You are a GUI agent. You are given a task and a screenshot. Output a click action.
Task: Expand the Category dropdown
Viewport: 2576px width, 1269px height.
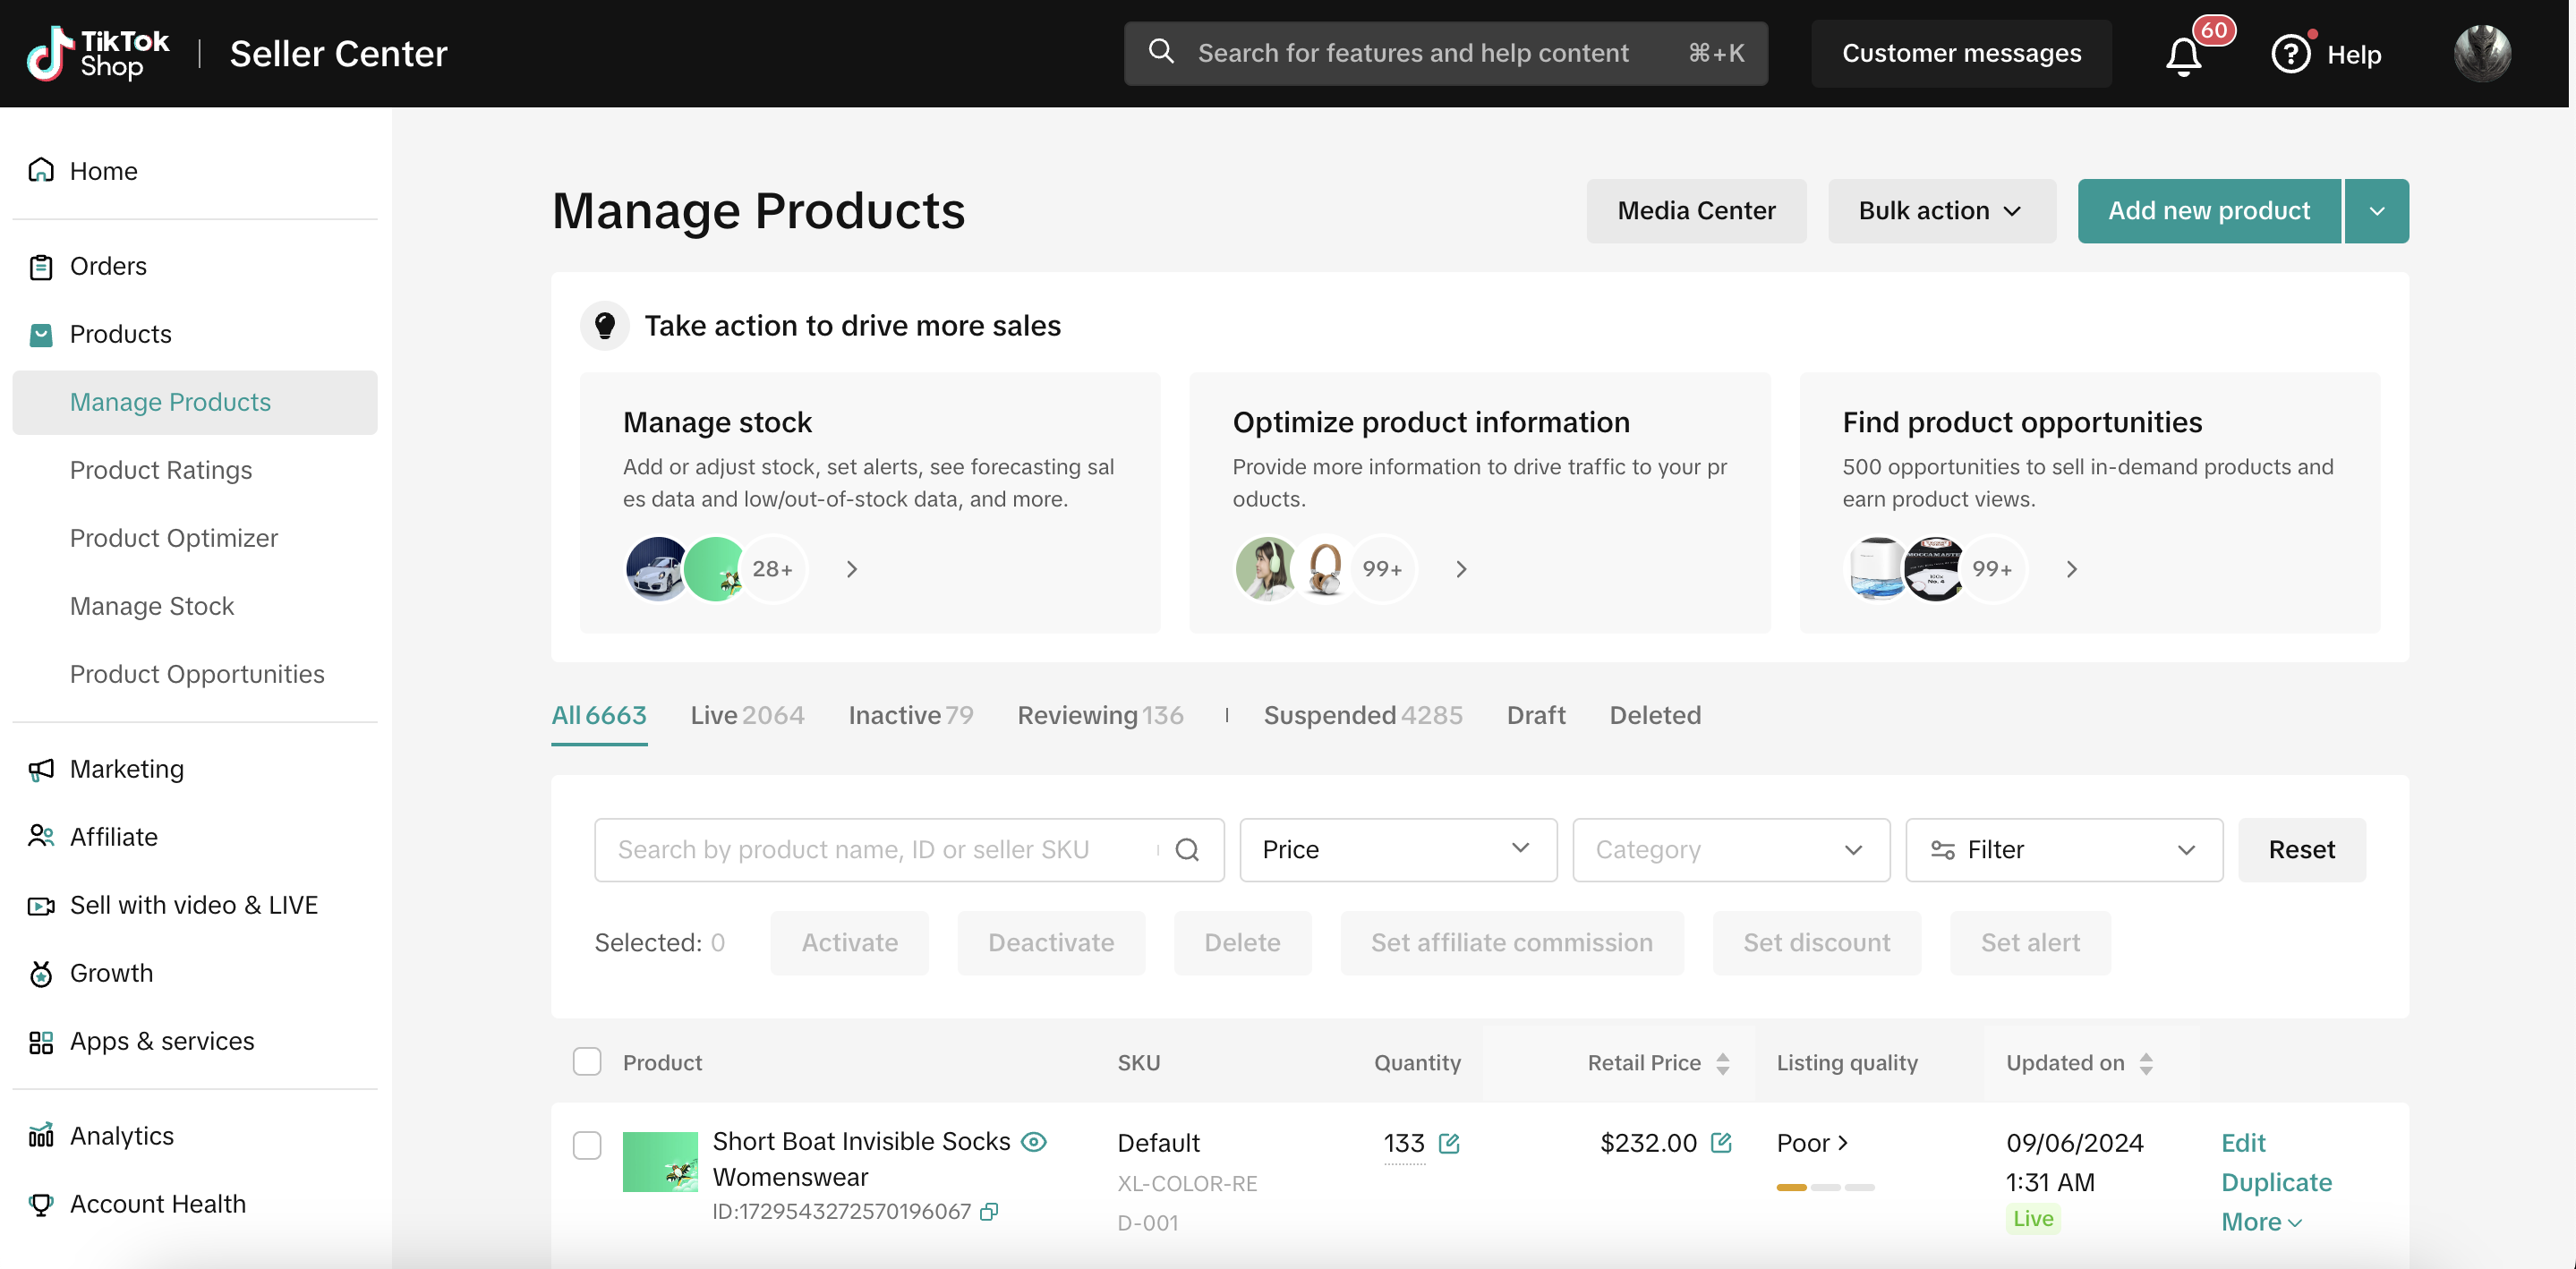pos(1730,850)
